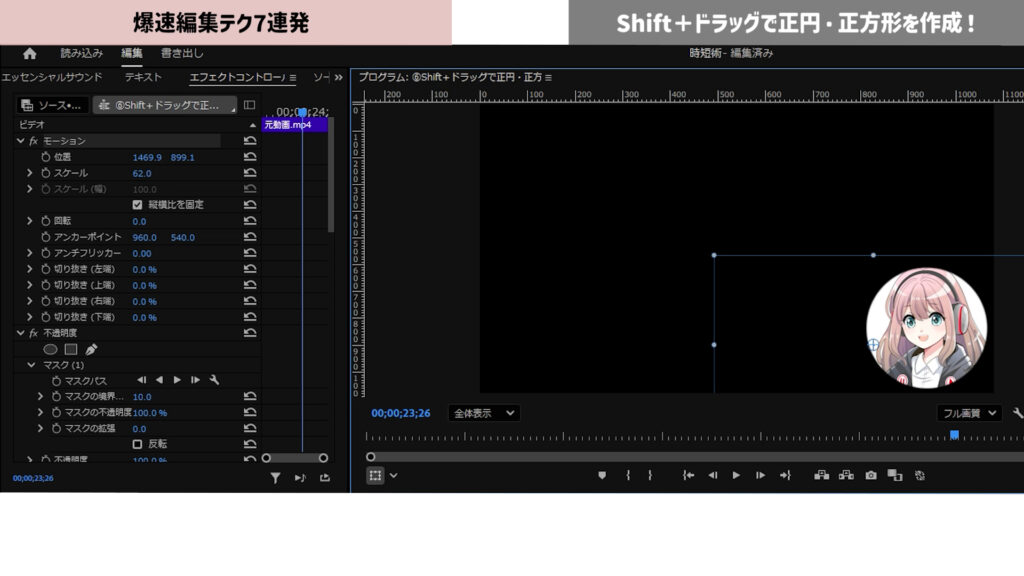
Task: Toggle マスクの不透明度 animation stopwatch
Action: pyautogui.click(x=56, y=413)
